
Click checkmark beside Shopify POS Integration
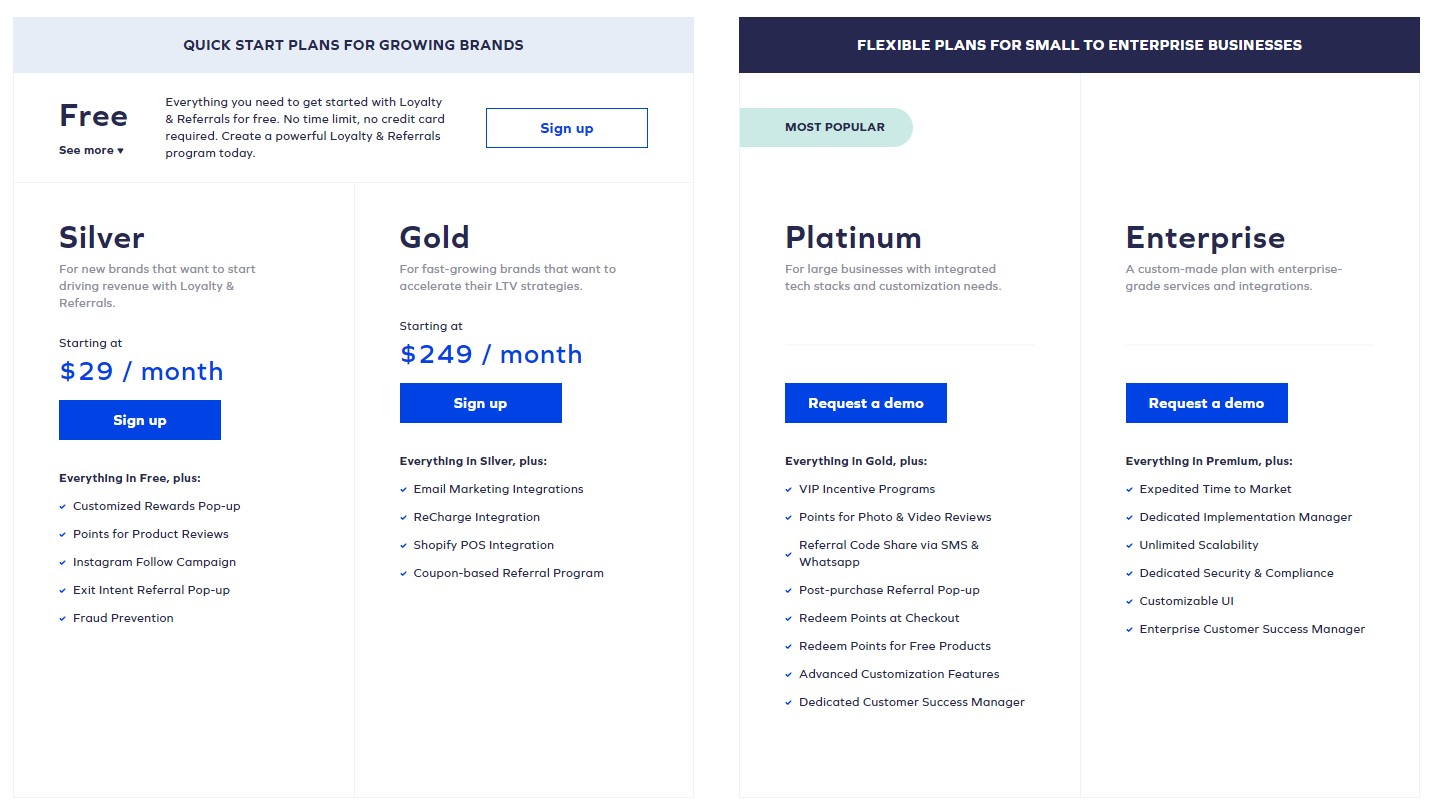(x=404, y=546)
